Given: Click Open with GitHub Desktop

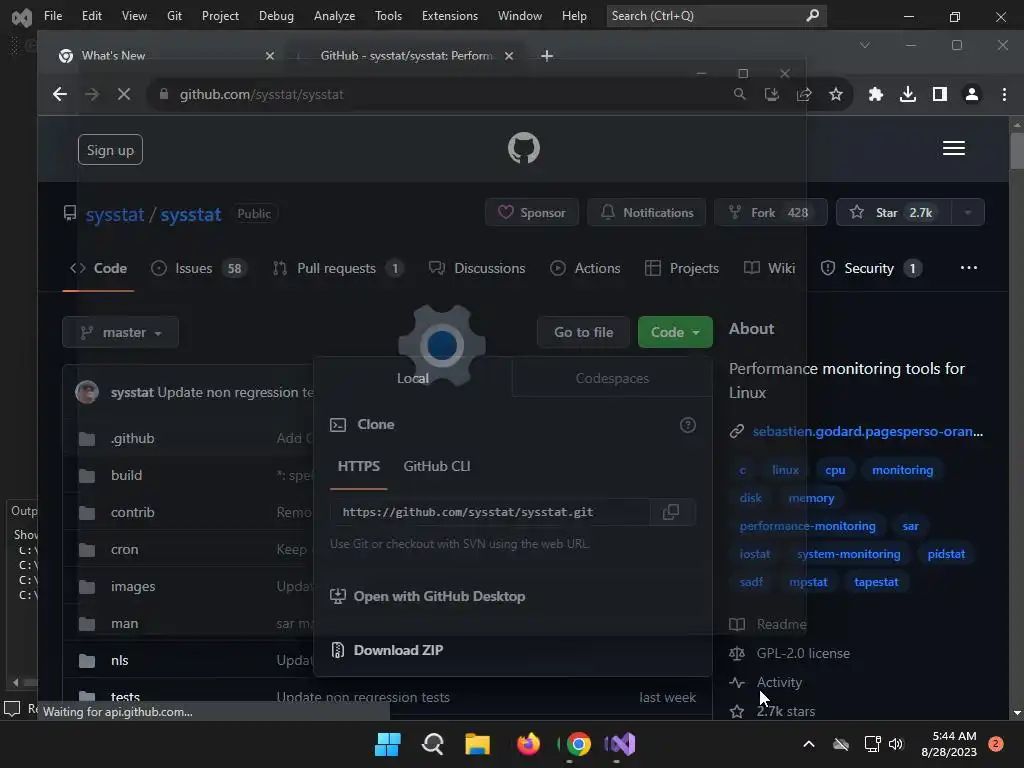Looking at the screenshot, I should click(439, 596).
